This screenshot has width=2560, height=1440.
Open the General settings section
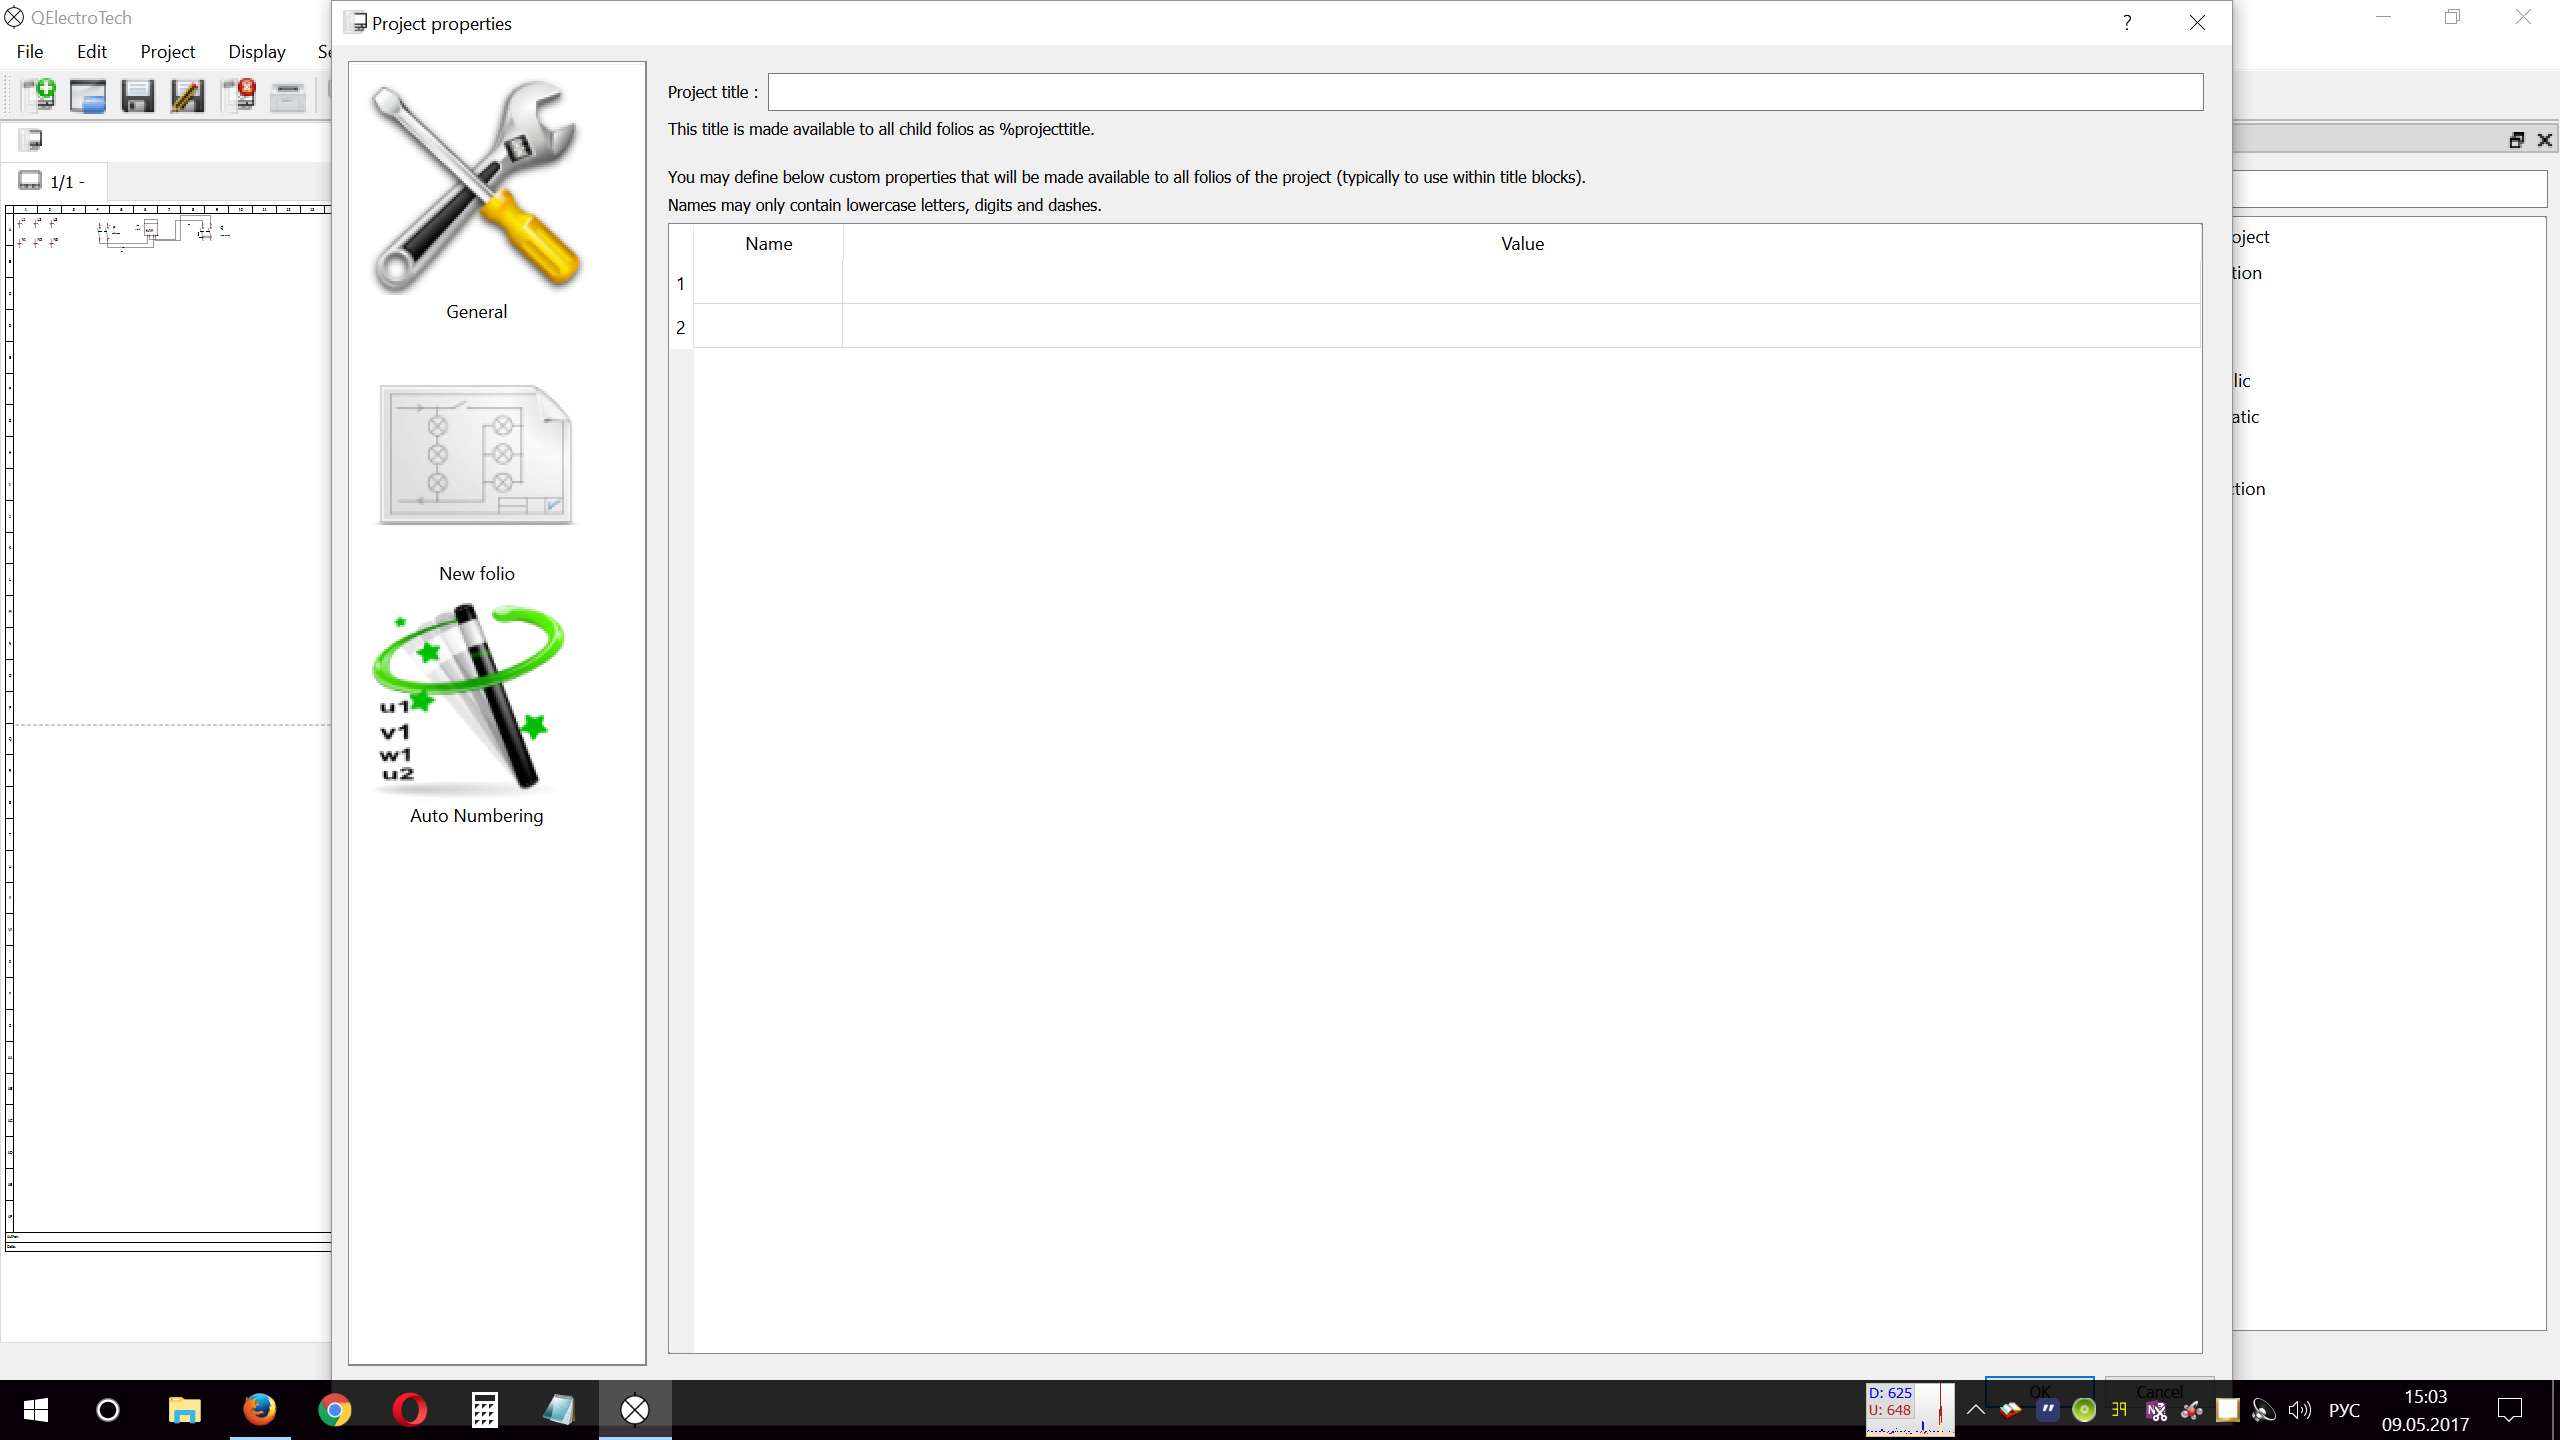point(476,200)
